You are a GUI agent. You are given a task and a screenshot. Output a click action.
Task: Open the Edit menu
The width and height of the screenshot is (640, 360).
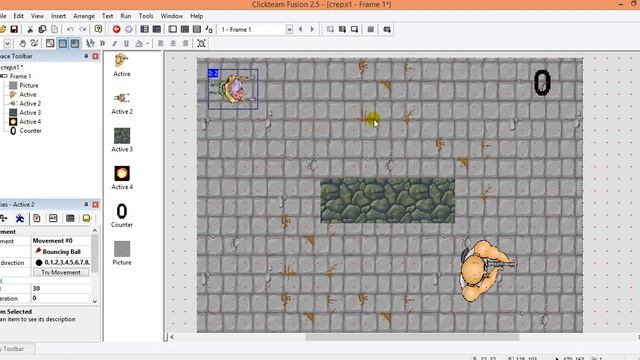click(18, 16)
